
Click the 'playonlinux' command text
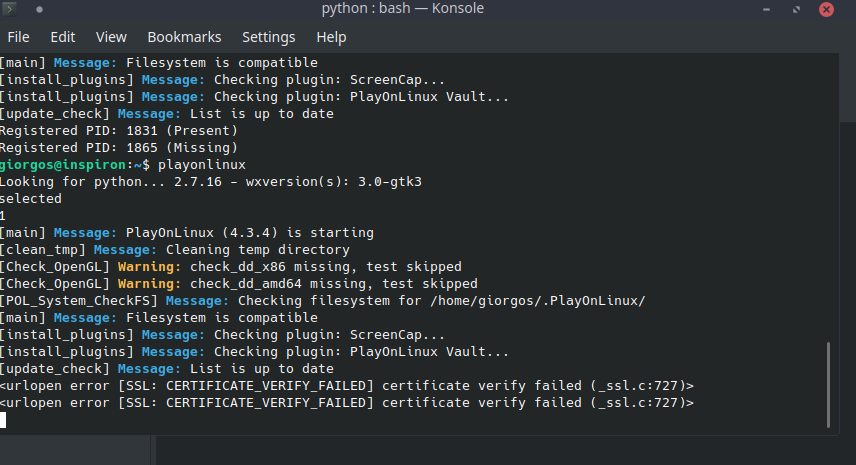pyautogui.click(x=202, y=165)
